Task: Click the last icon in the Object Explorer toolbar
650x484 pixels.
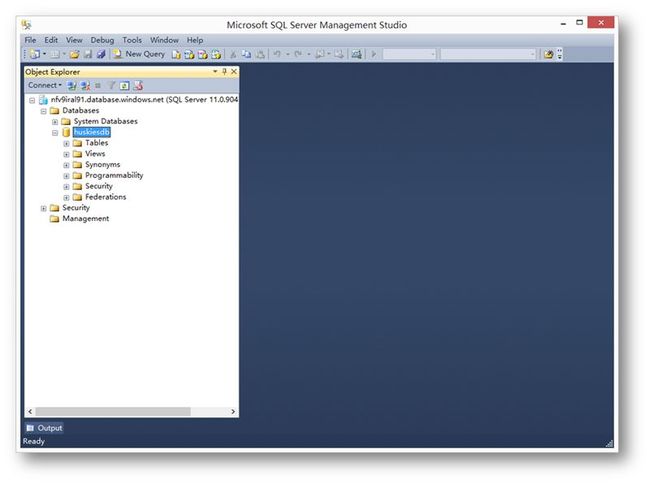Action: click(138, 86)
